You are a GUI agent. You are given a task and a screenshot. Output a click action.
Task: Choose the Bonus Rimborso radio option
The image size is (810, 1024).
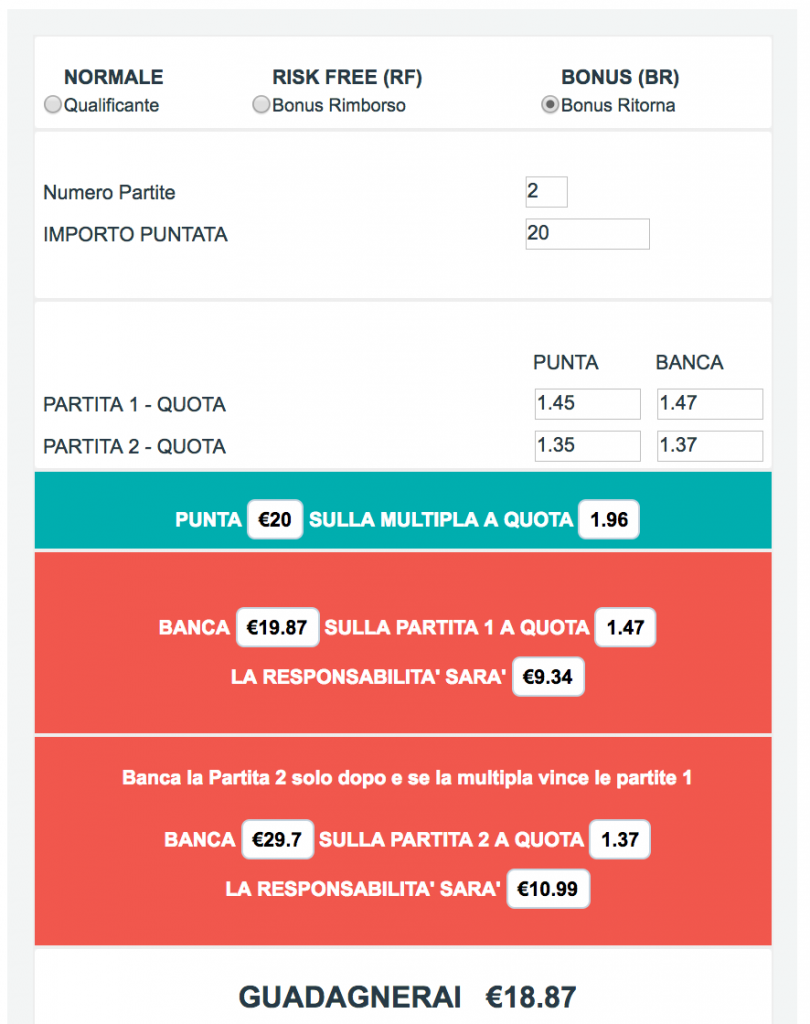261,105
